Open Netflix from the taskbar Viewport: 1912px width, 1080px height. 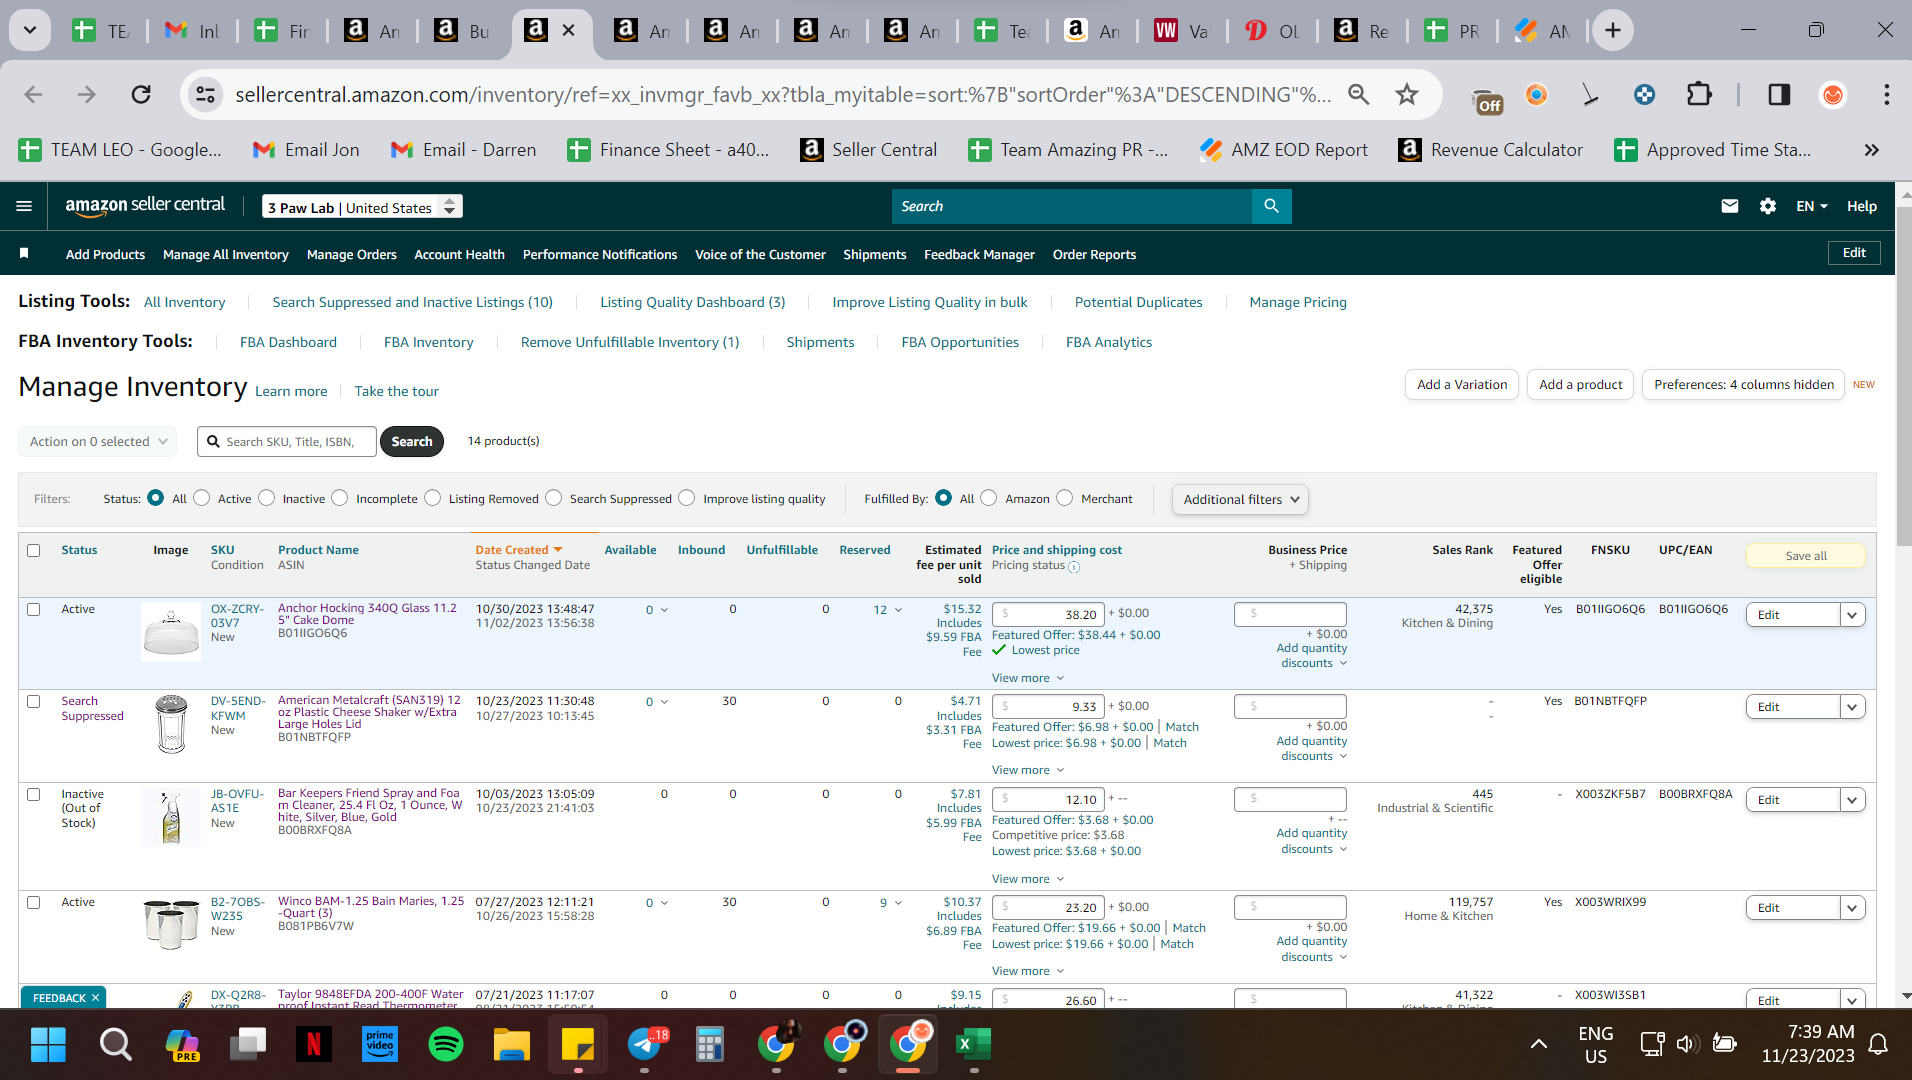tap(313, 1045)
